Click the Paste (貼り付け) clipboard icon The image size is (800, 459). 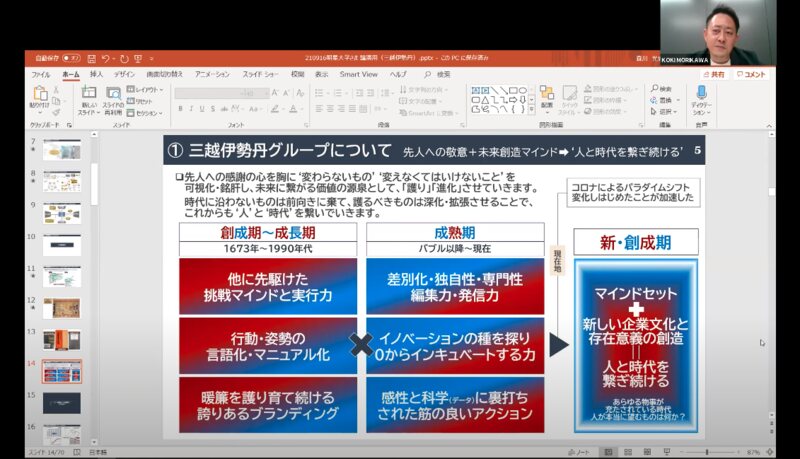[39, 96]
